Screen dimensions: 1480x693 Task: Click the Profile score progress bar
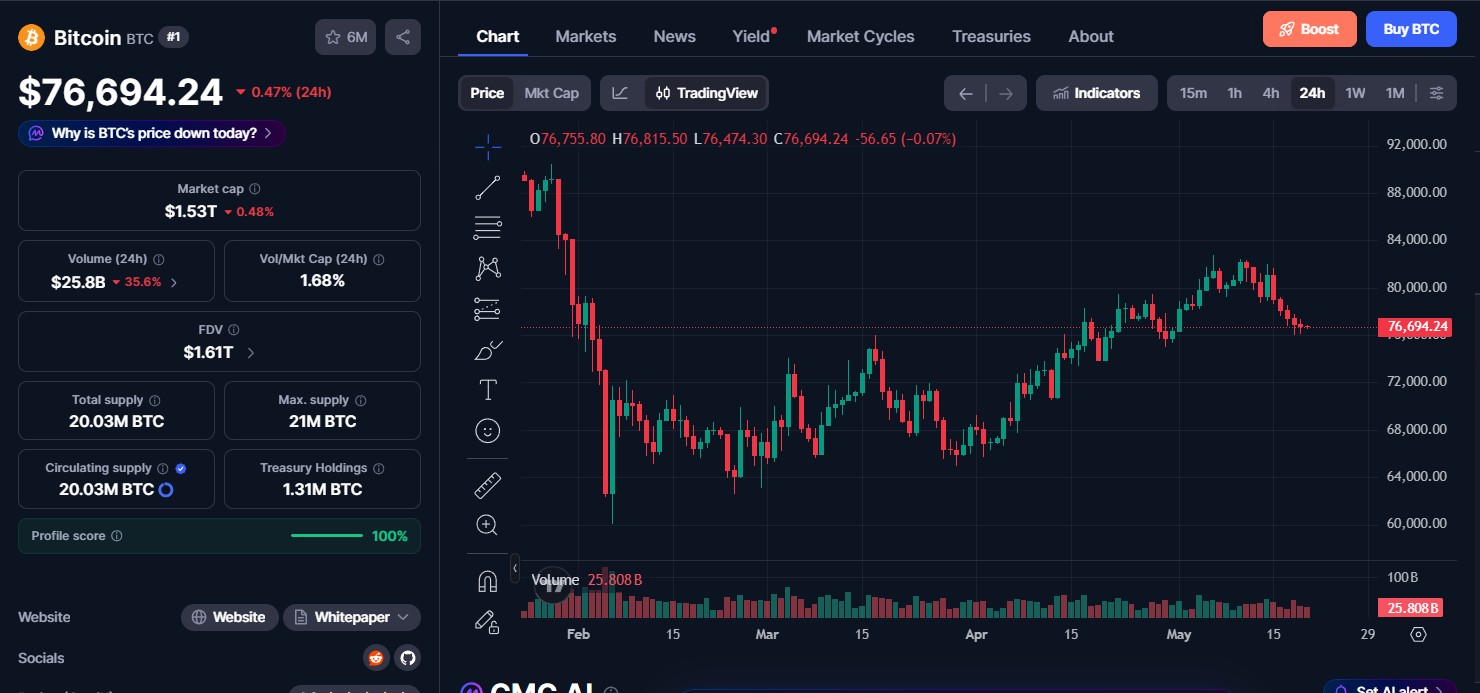(x=327, y=536)
